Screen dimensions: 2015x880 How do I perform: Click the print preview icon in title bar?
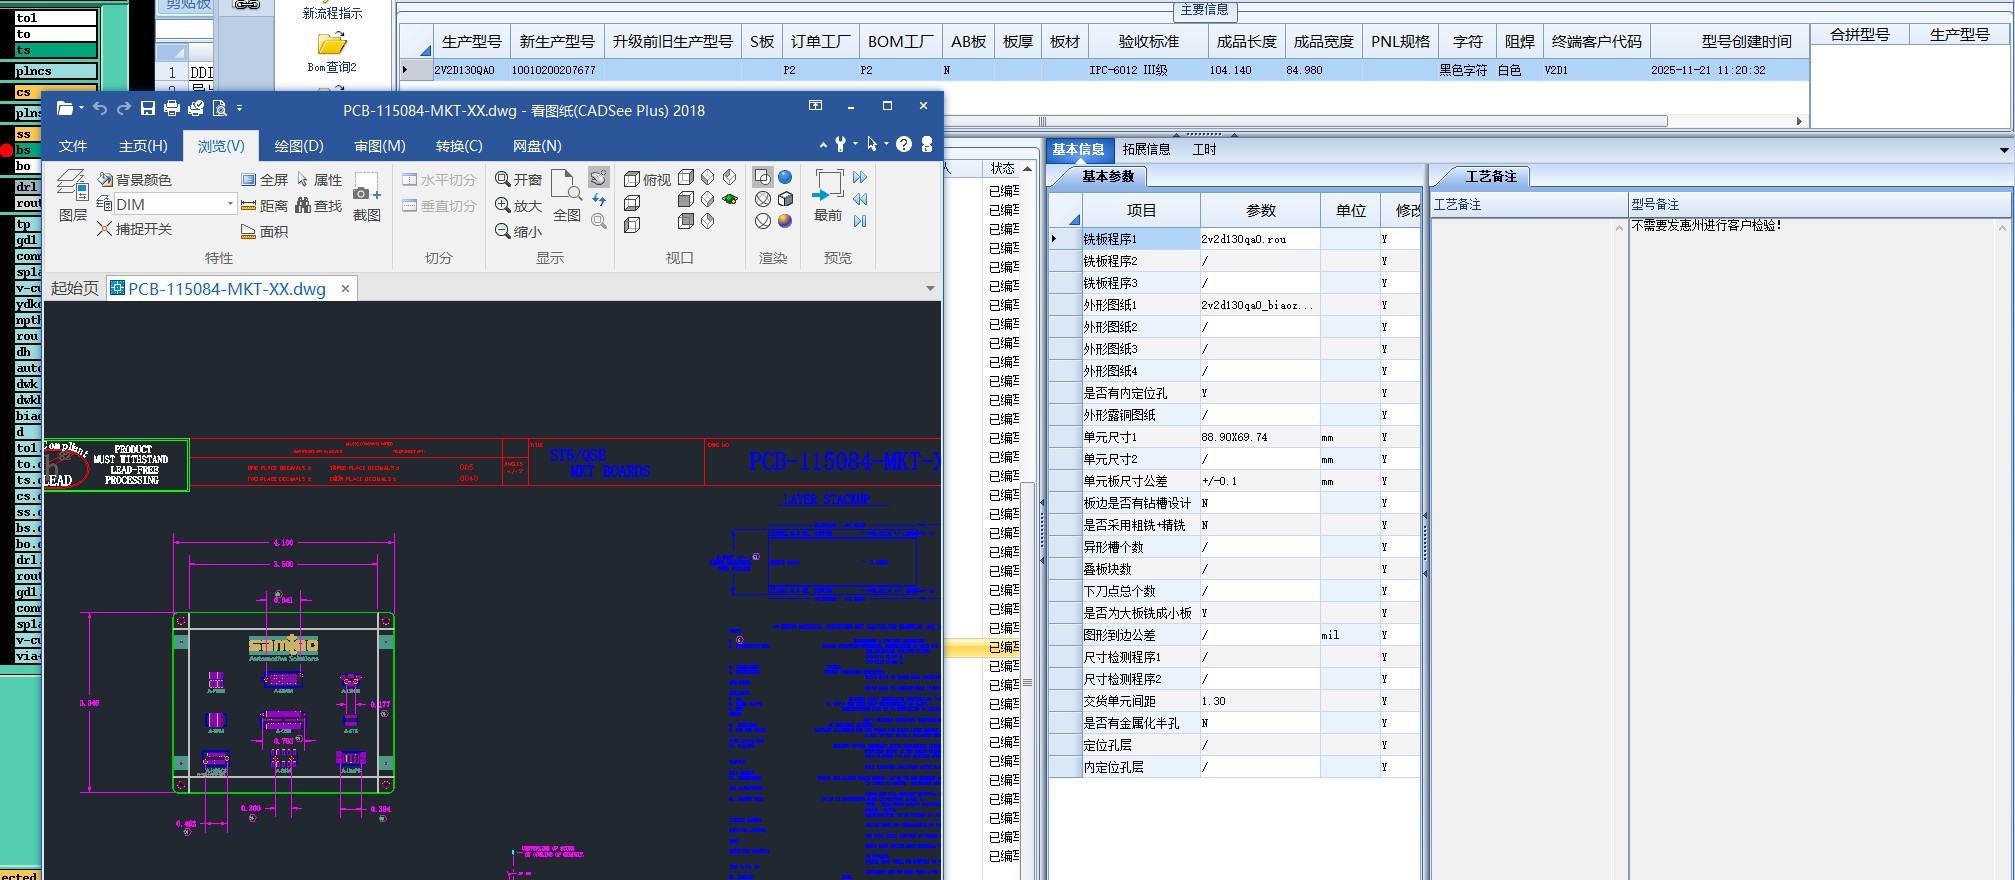(x=220, y=108)
